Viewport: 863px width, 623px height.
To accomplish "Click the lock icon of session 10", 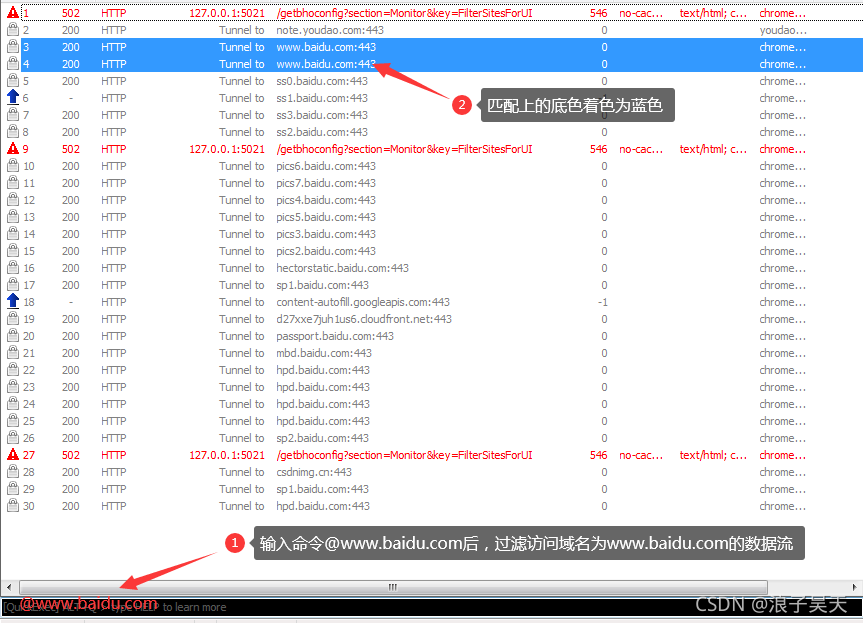I will pos(13,166).
